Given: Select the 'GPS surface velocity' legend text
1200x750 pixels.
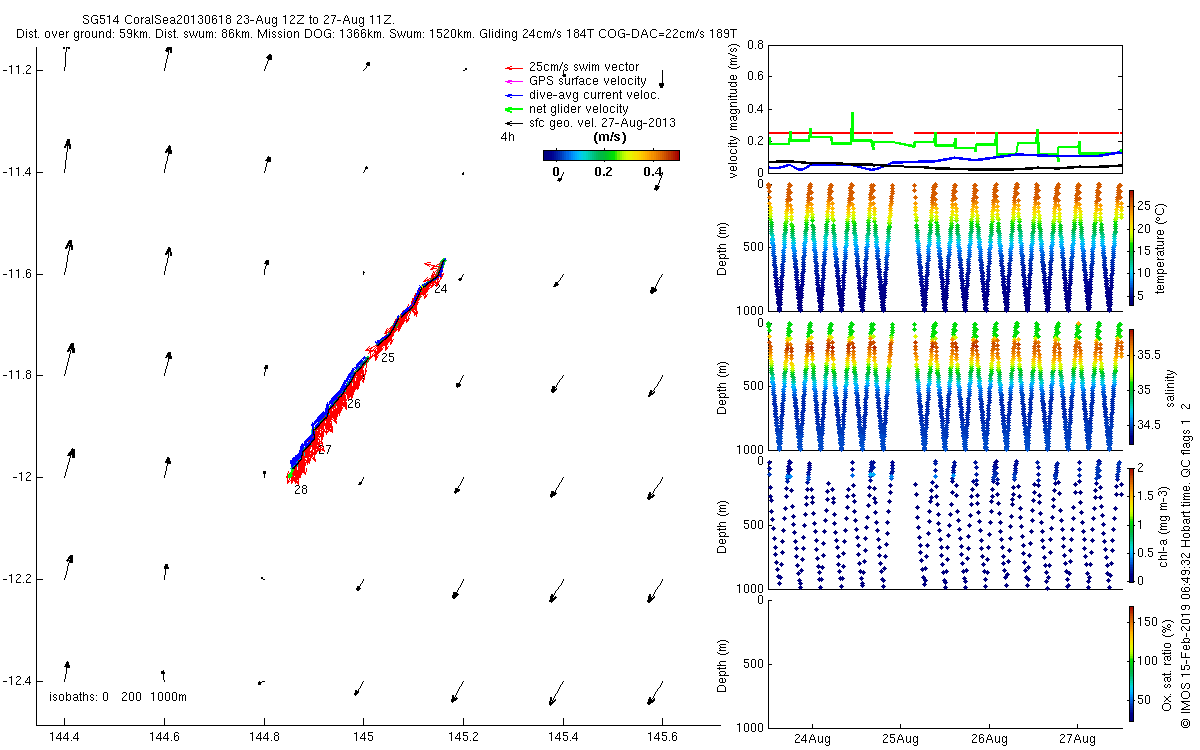Looking at the screenshot, I should coord(587,81).
